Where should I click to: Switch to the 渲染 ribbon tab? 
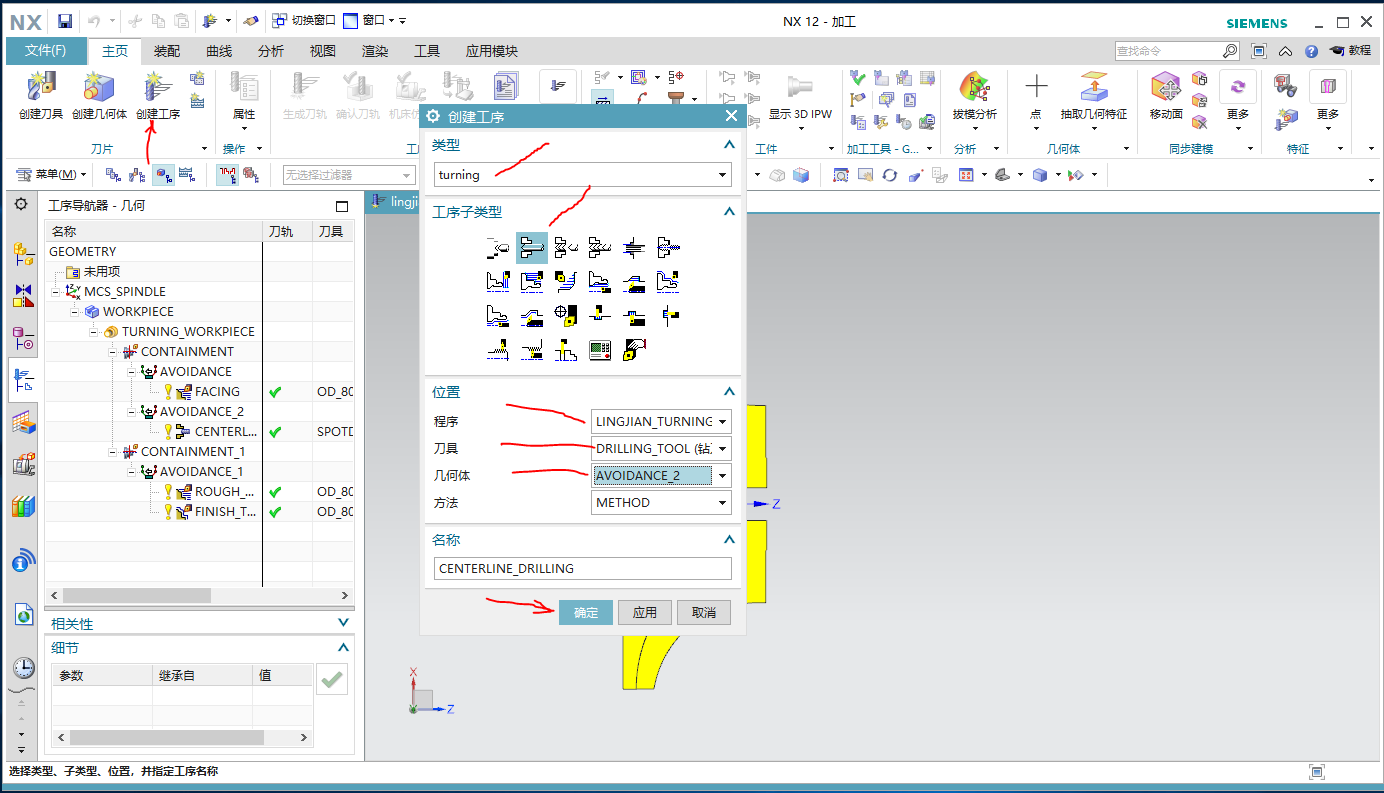pos(375,52)
